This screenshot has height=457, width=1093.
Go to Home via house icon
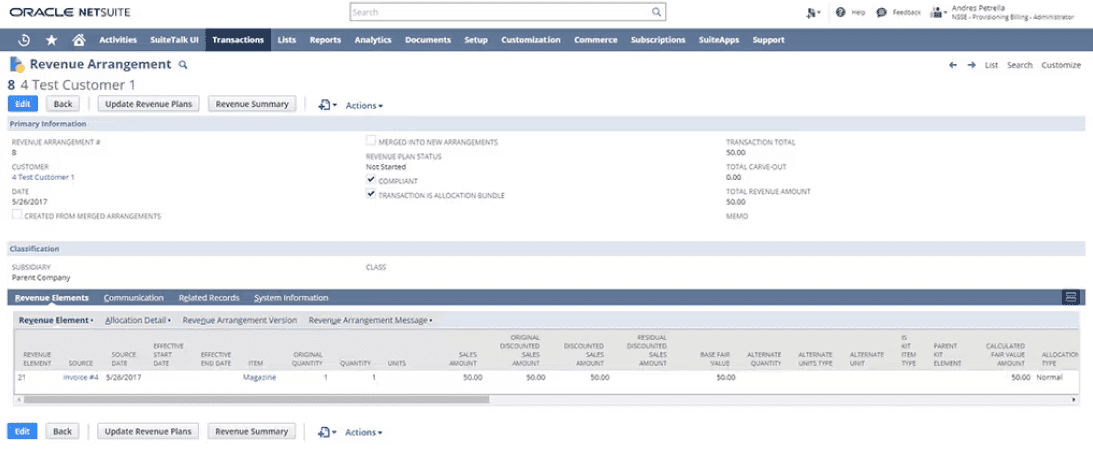[78, 40]
